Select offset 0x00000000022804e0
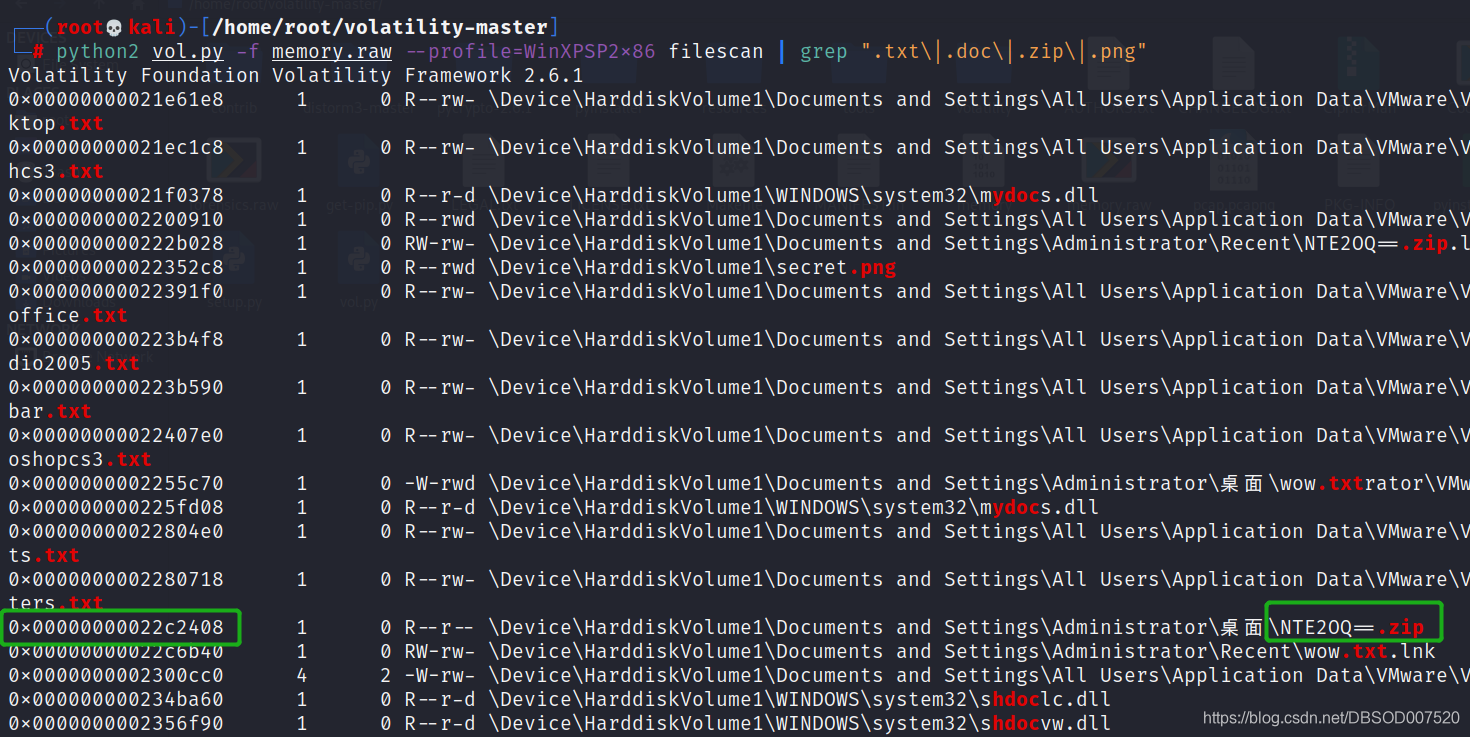The image size is (1470, 737). coord(116,531)
